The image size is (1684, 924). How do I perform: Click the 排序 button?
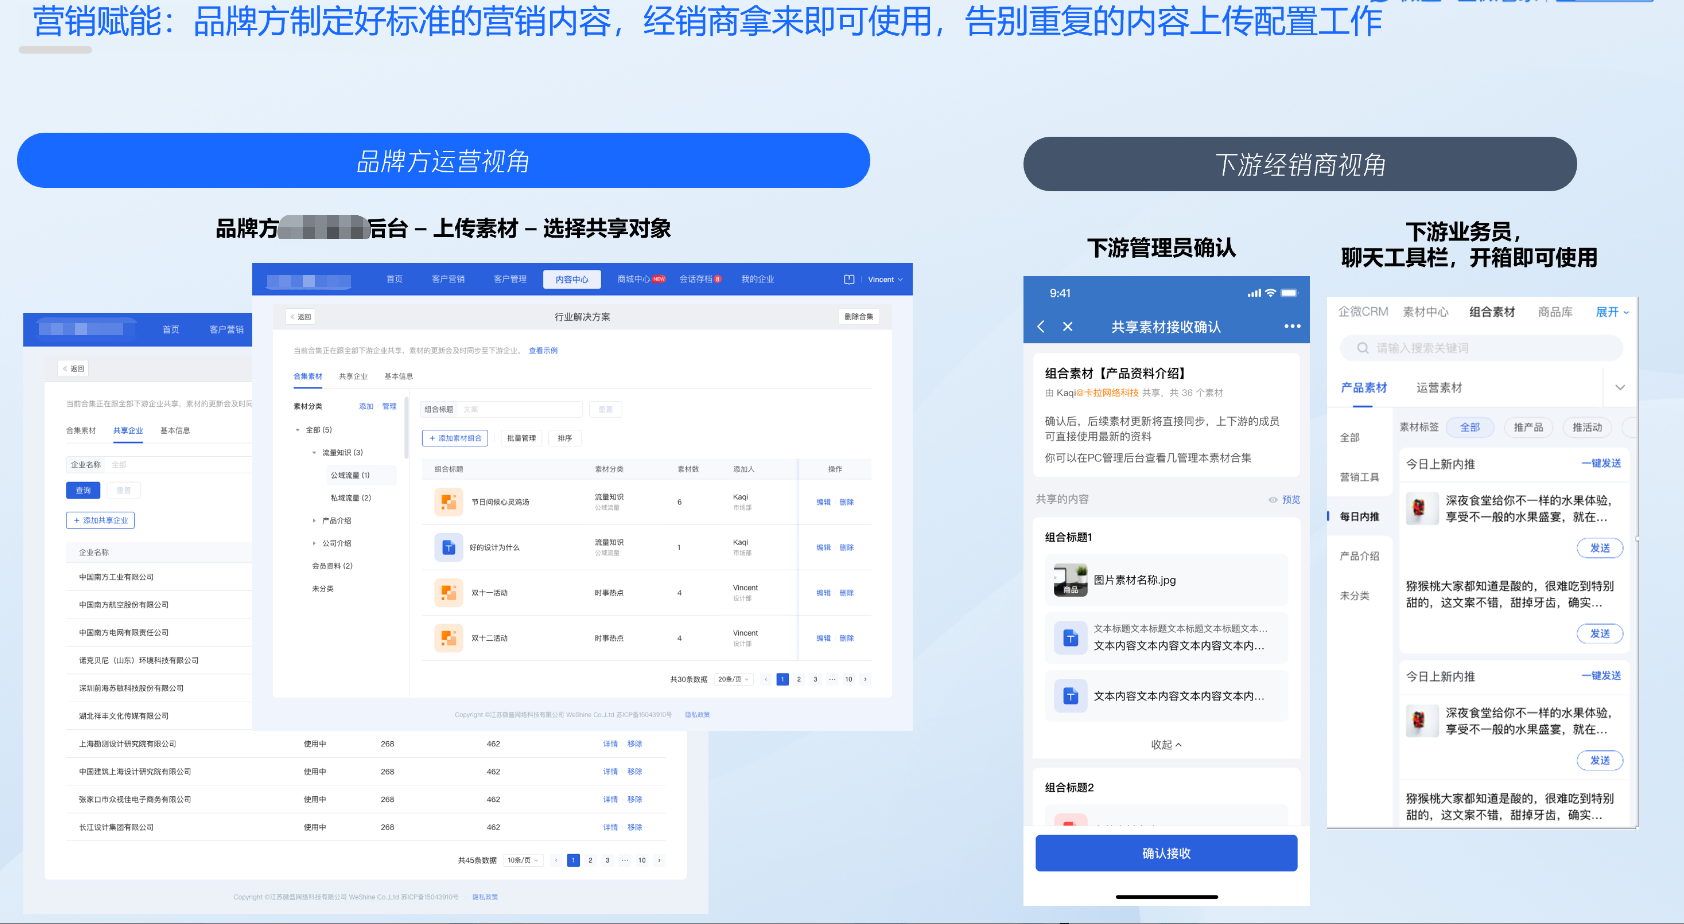565,438
